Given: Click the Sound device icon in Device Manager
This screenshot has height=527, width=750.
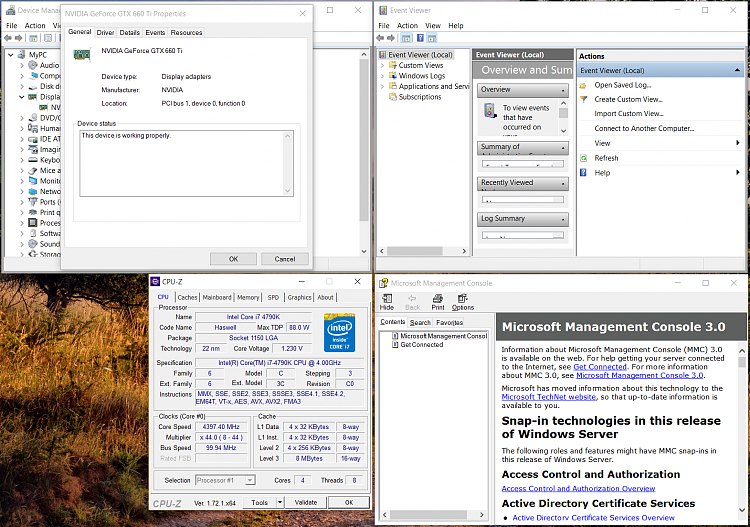Looking at the screenshot, I should click(33, 244).
